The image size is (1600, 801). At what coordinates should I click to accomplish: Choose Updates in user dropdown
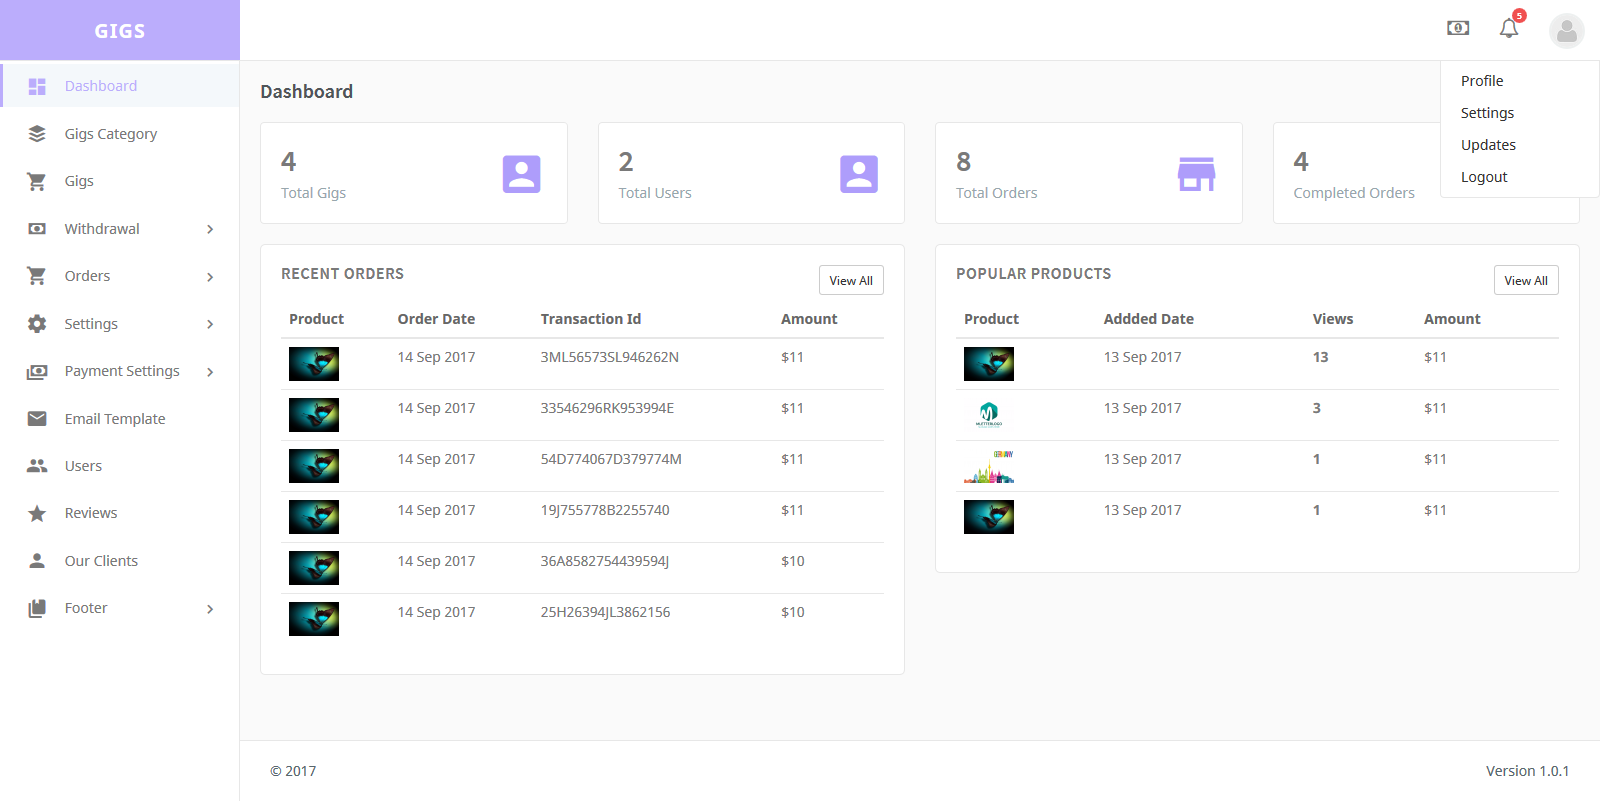(x=1488, y=145)
